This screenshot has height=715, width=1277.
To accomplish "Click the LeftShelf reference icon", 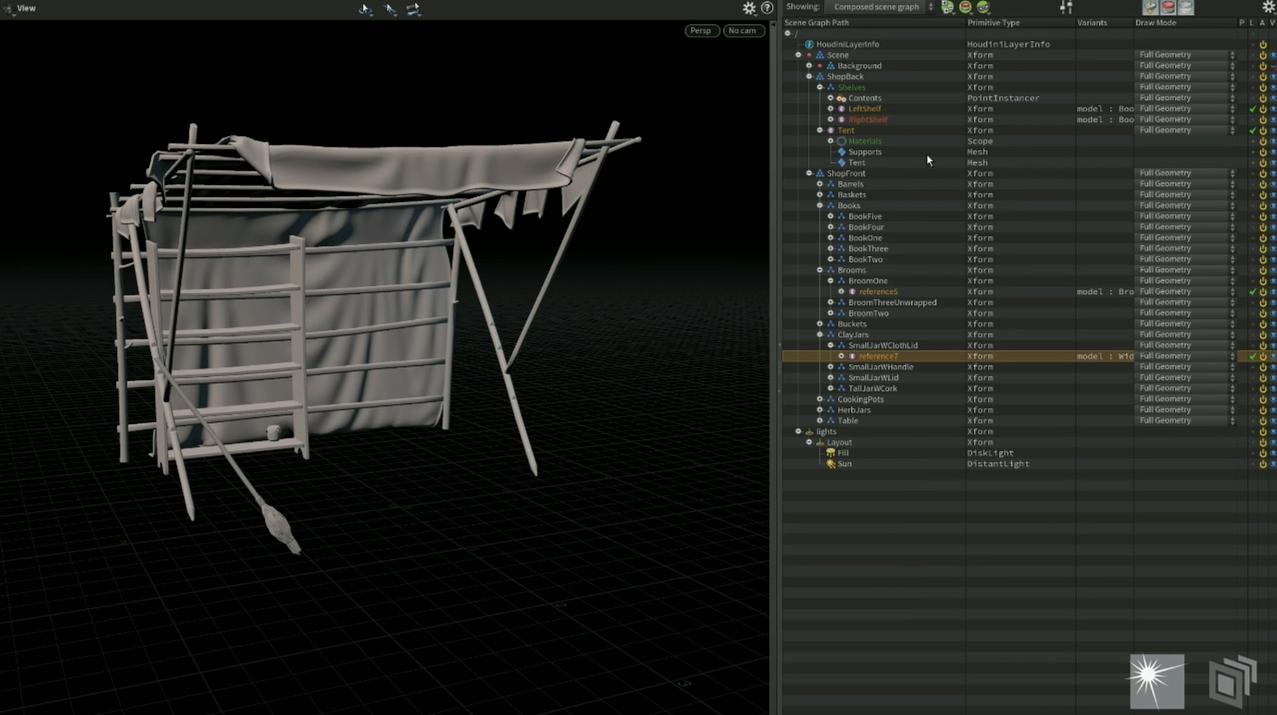I will pos(842,109).
